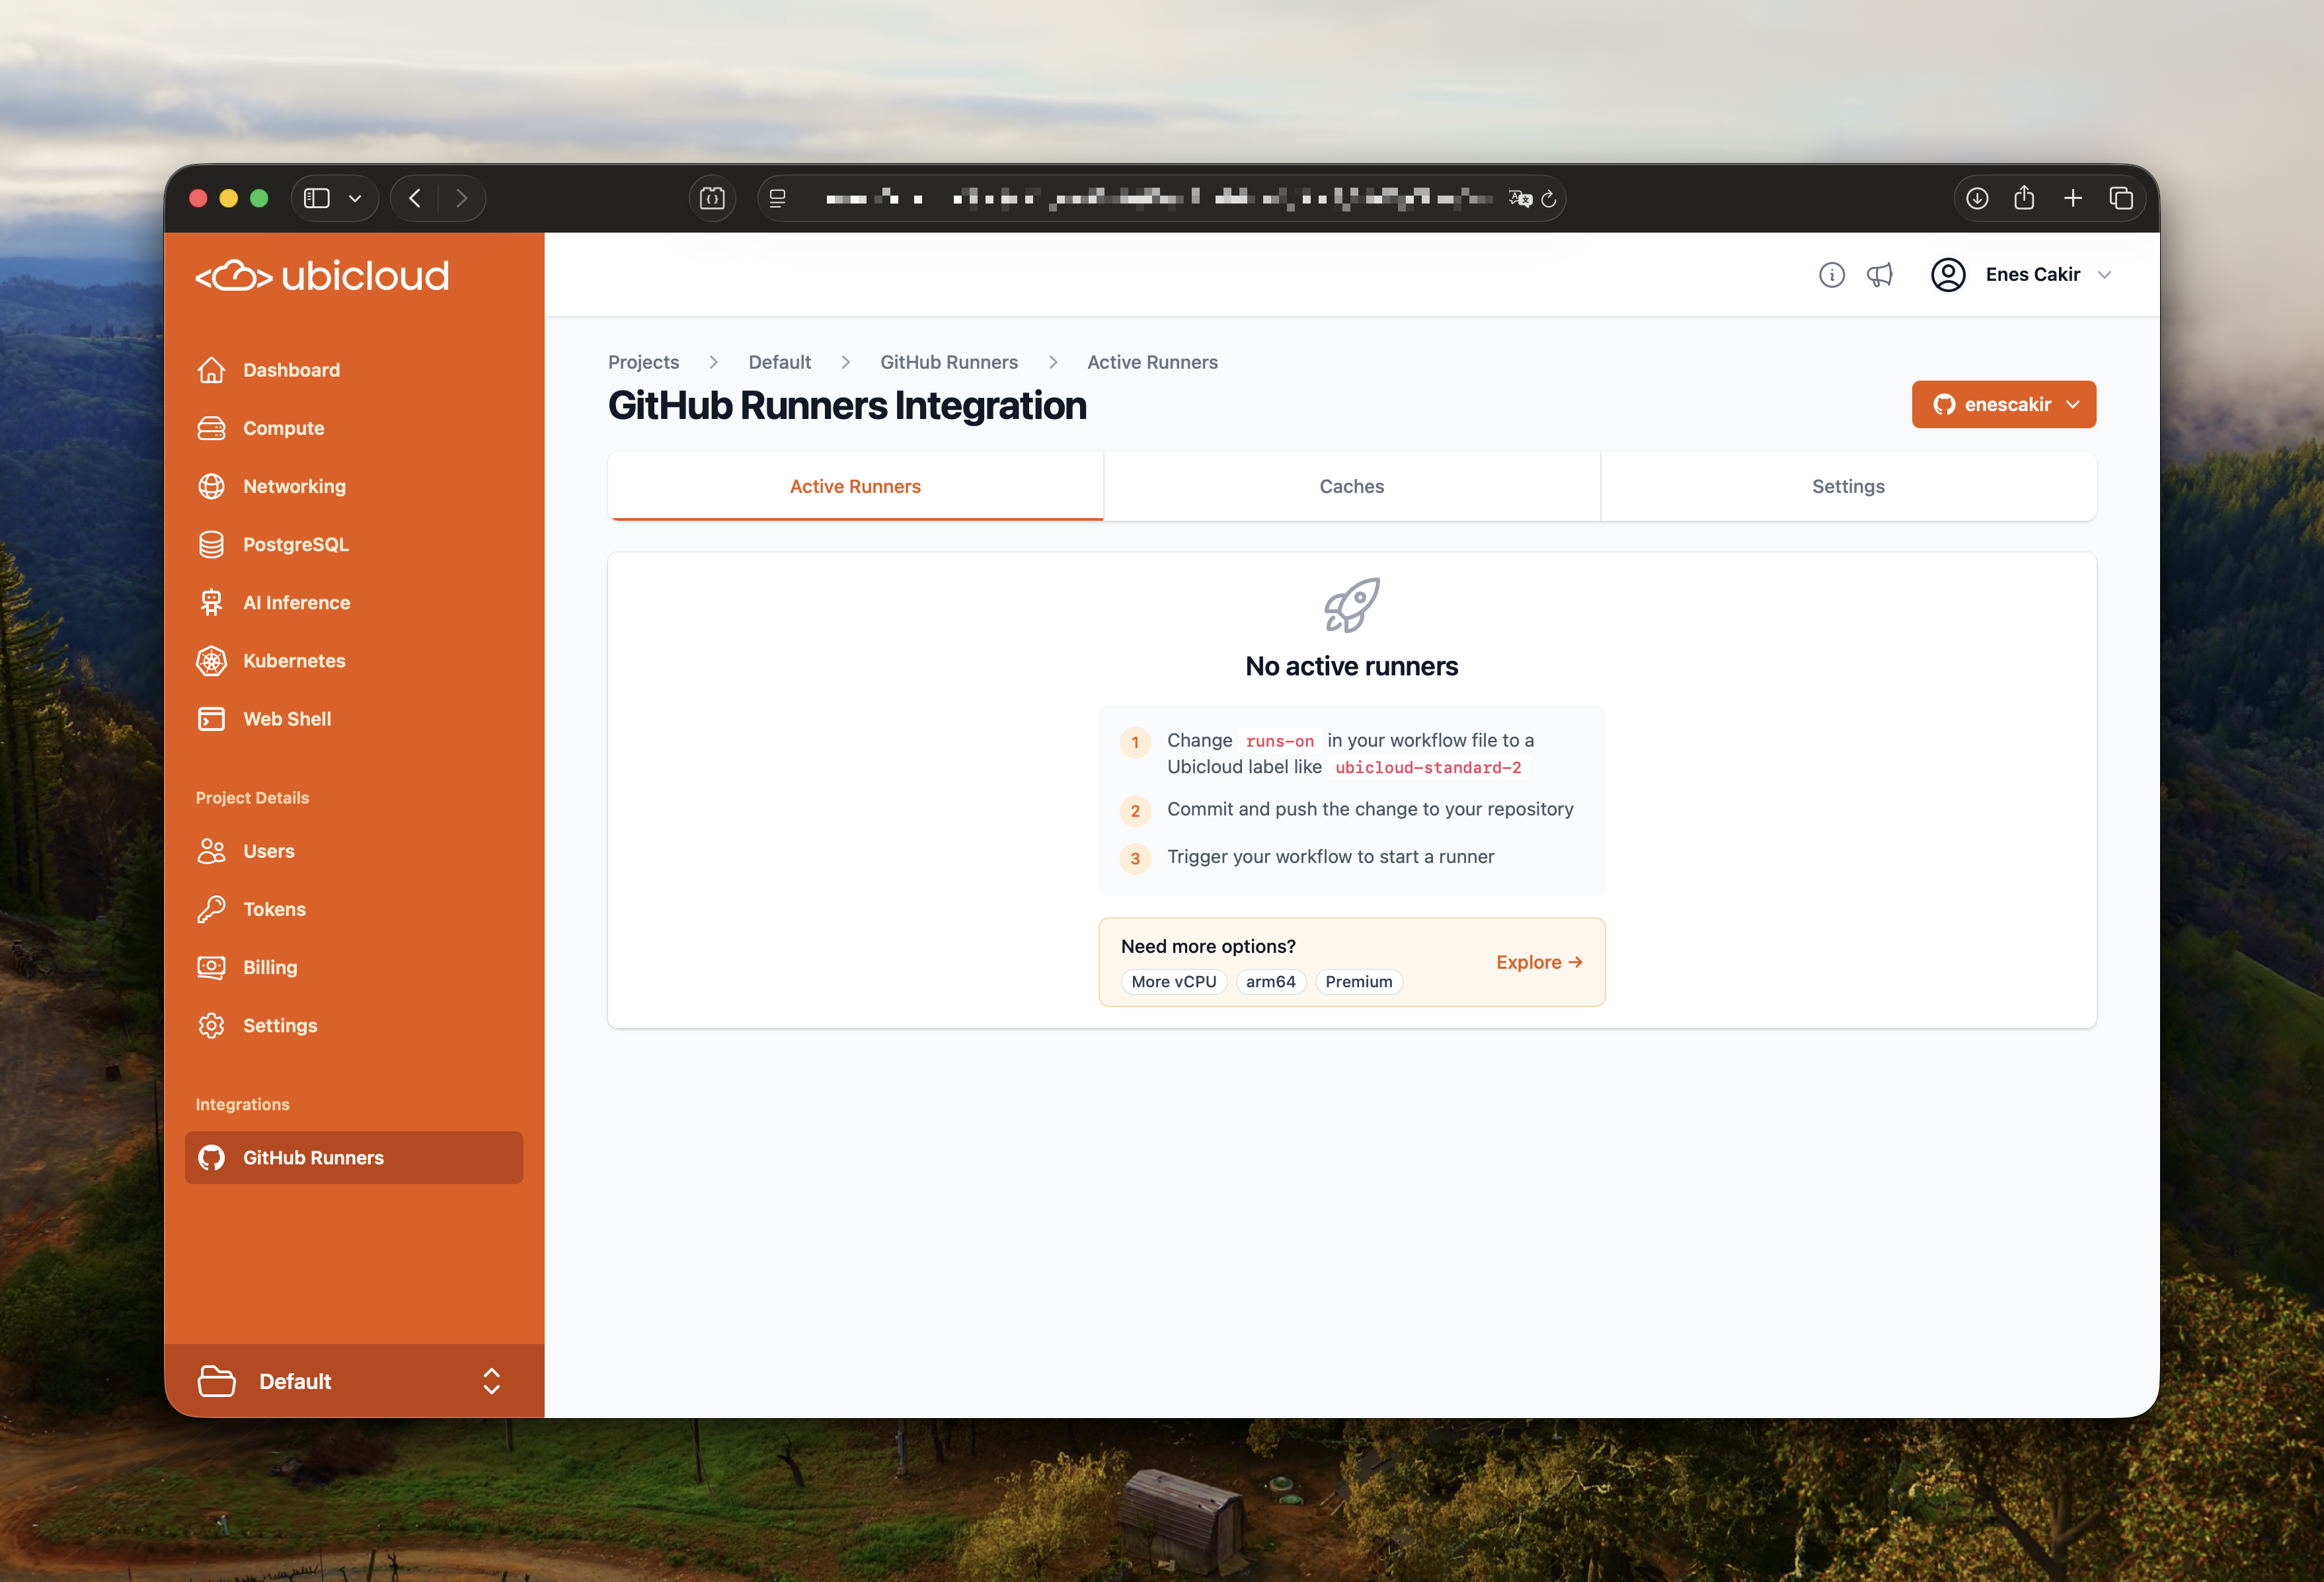
Task: Switch to the Settings tab
Action: click(x=1847, y=486)
